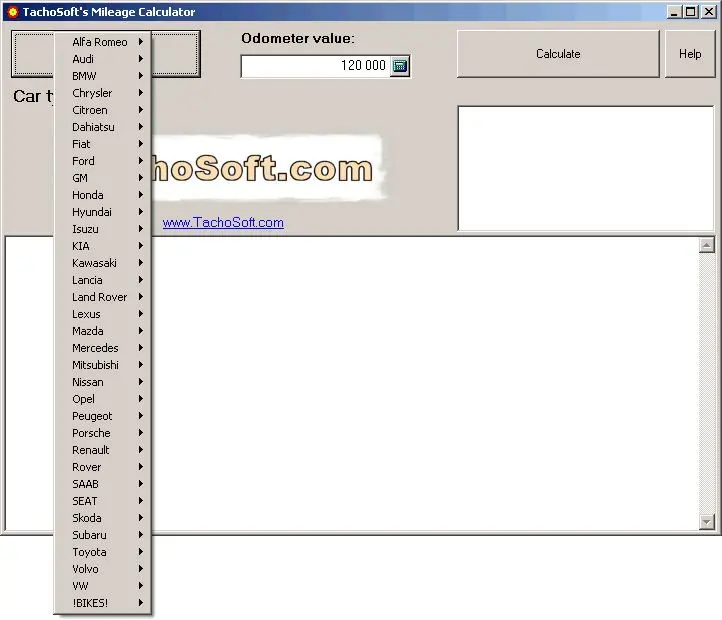722x620 pixels.
Task: Click the submenu arrow next to Ford
Action: (141, 161)
